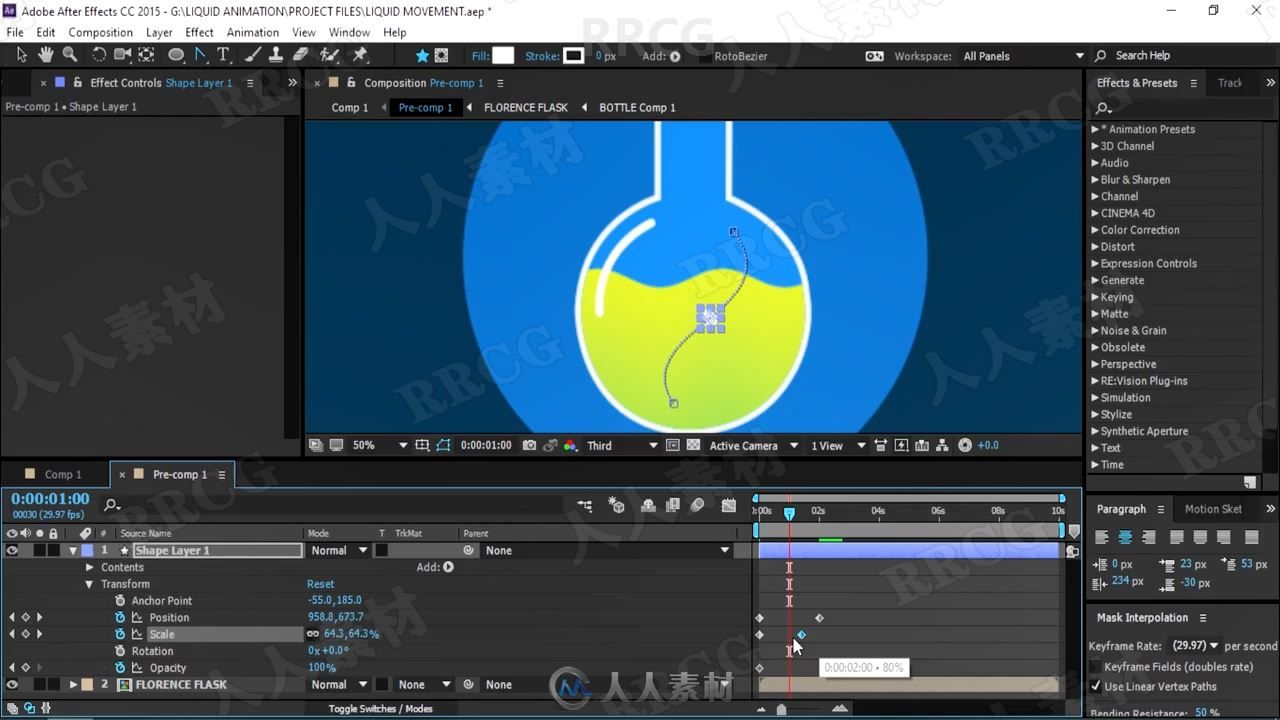Screen dimensions: 1280x720
Task: Select the Clone Stamp tool
Action: point(276,55)
